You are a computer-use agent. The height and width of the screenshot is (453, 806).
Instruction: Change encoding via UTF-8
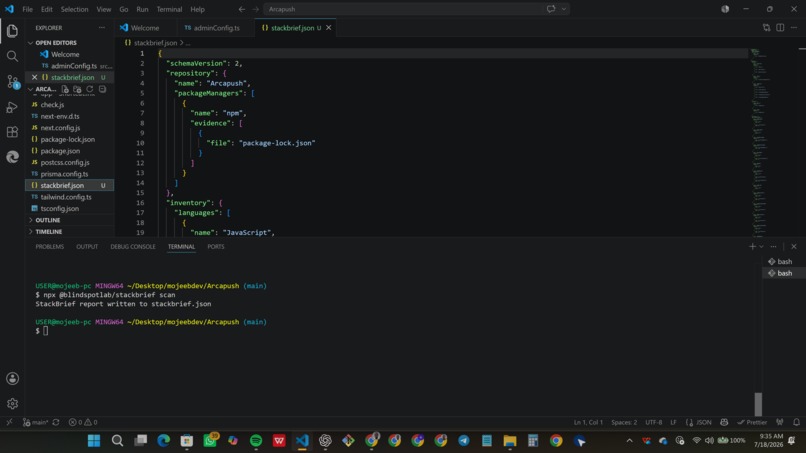coord(654,422)
